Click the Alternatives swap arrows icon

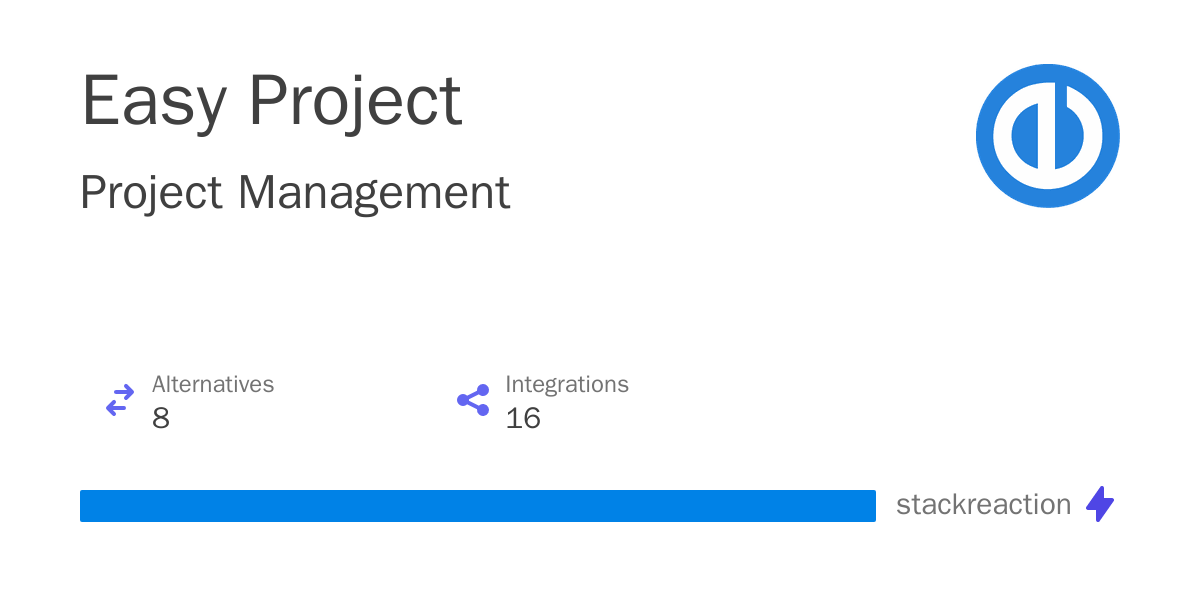(x=120, y=401)
